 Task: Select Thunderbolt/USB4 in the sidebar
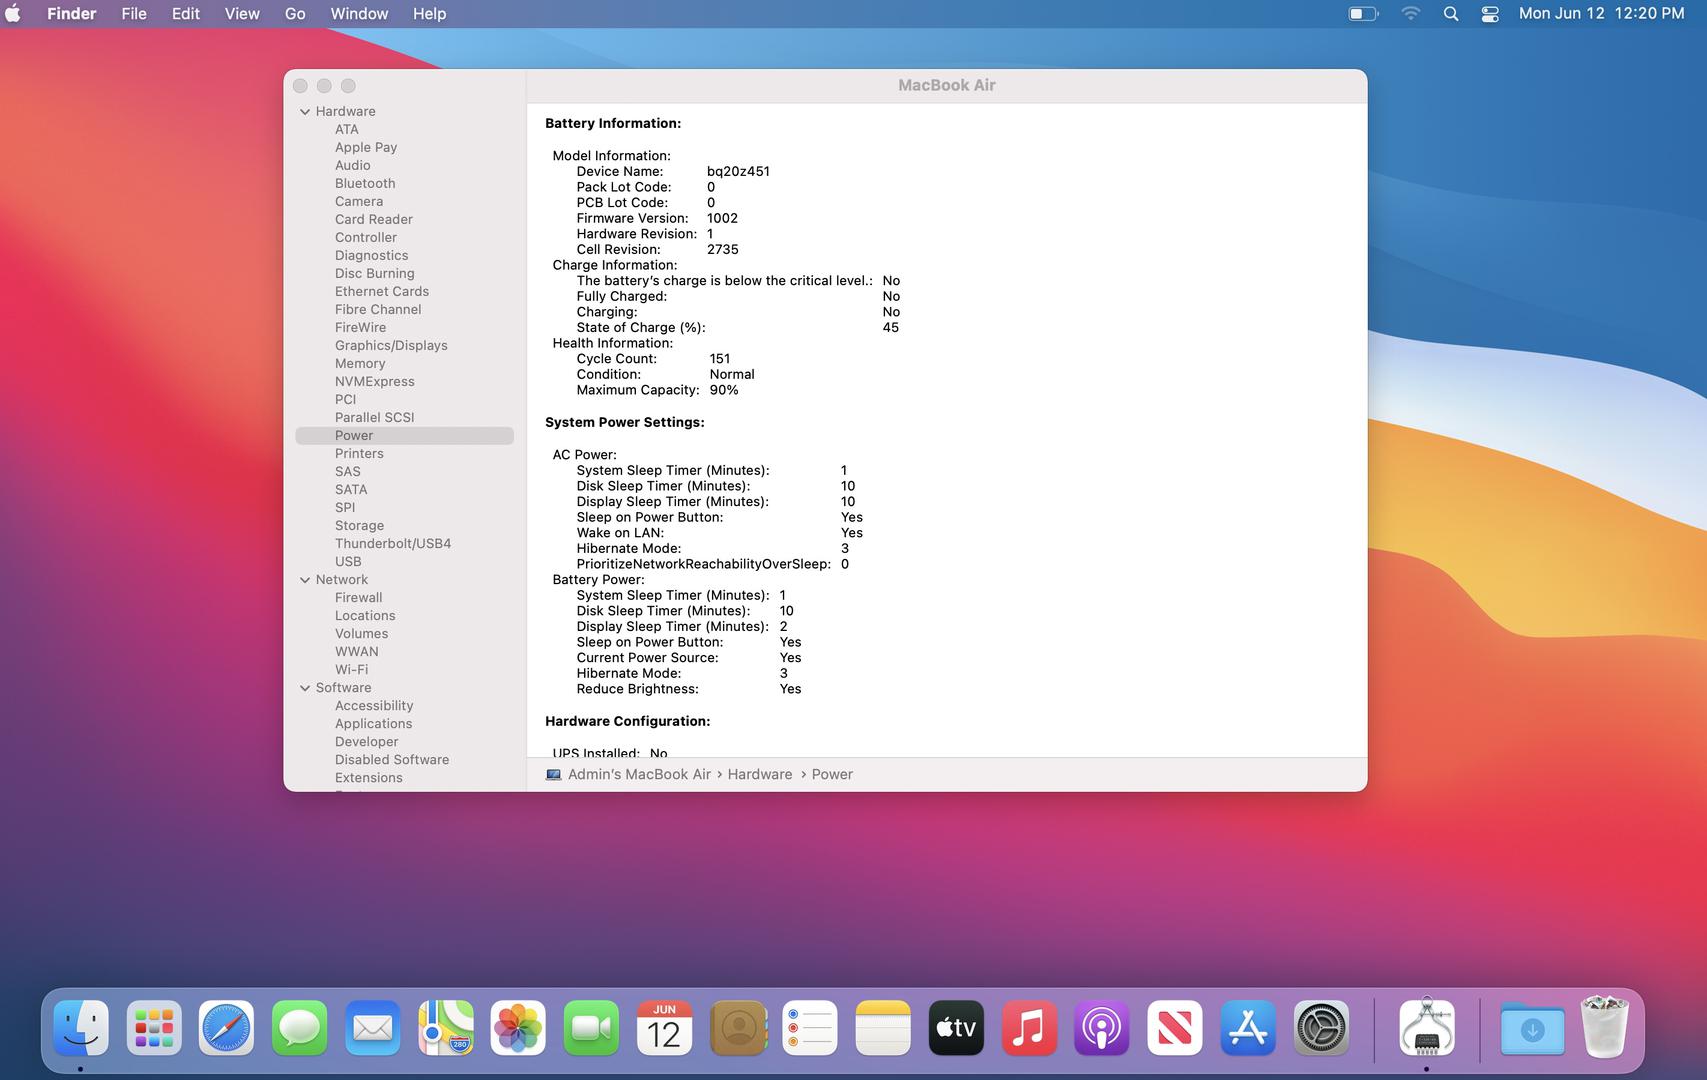tap(393, 544)
